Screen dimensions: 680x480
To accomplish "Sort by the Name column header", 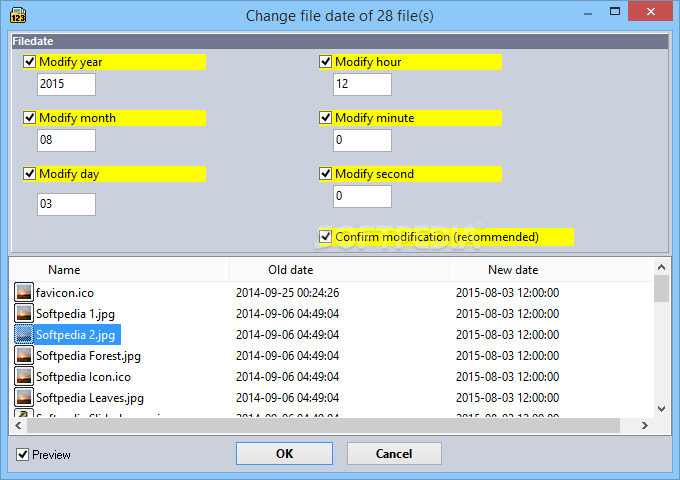I will point(119,270).
